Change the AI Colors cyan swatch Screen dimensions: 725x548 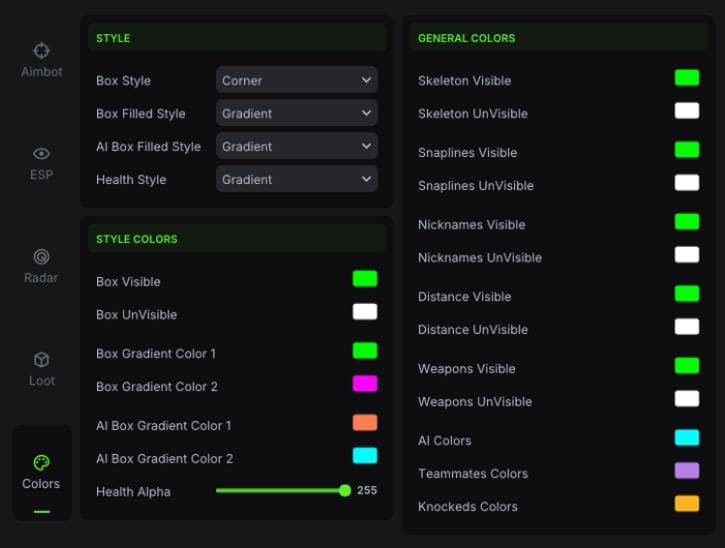(x=687, y=438)
